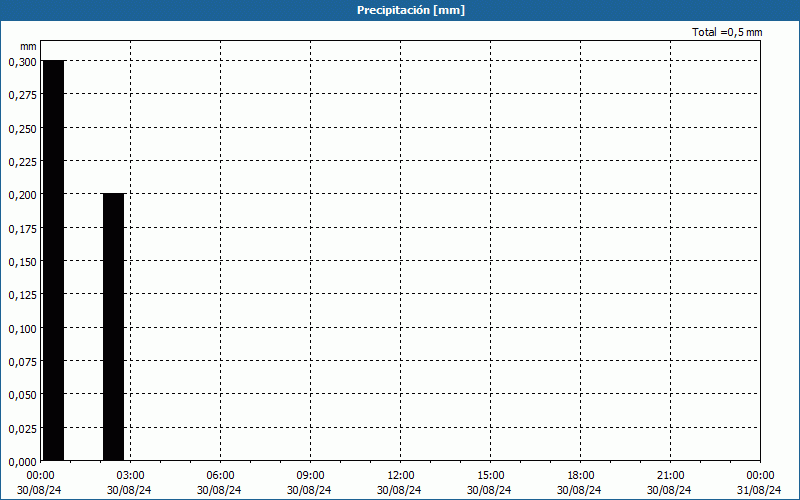Click the y-axis value 0,225
Screen dimensions: 800x500
pos(22,162)
